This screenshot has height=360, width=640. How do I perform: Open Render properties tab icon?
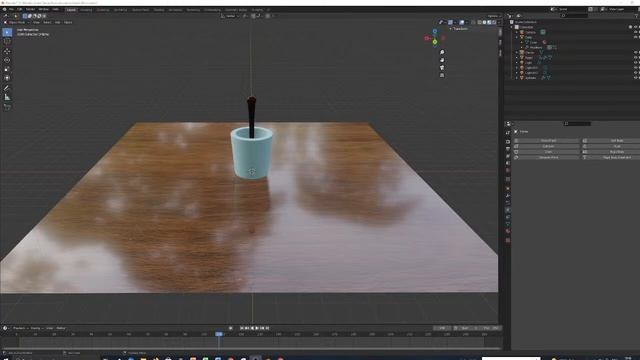pos(508,142)
